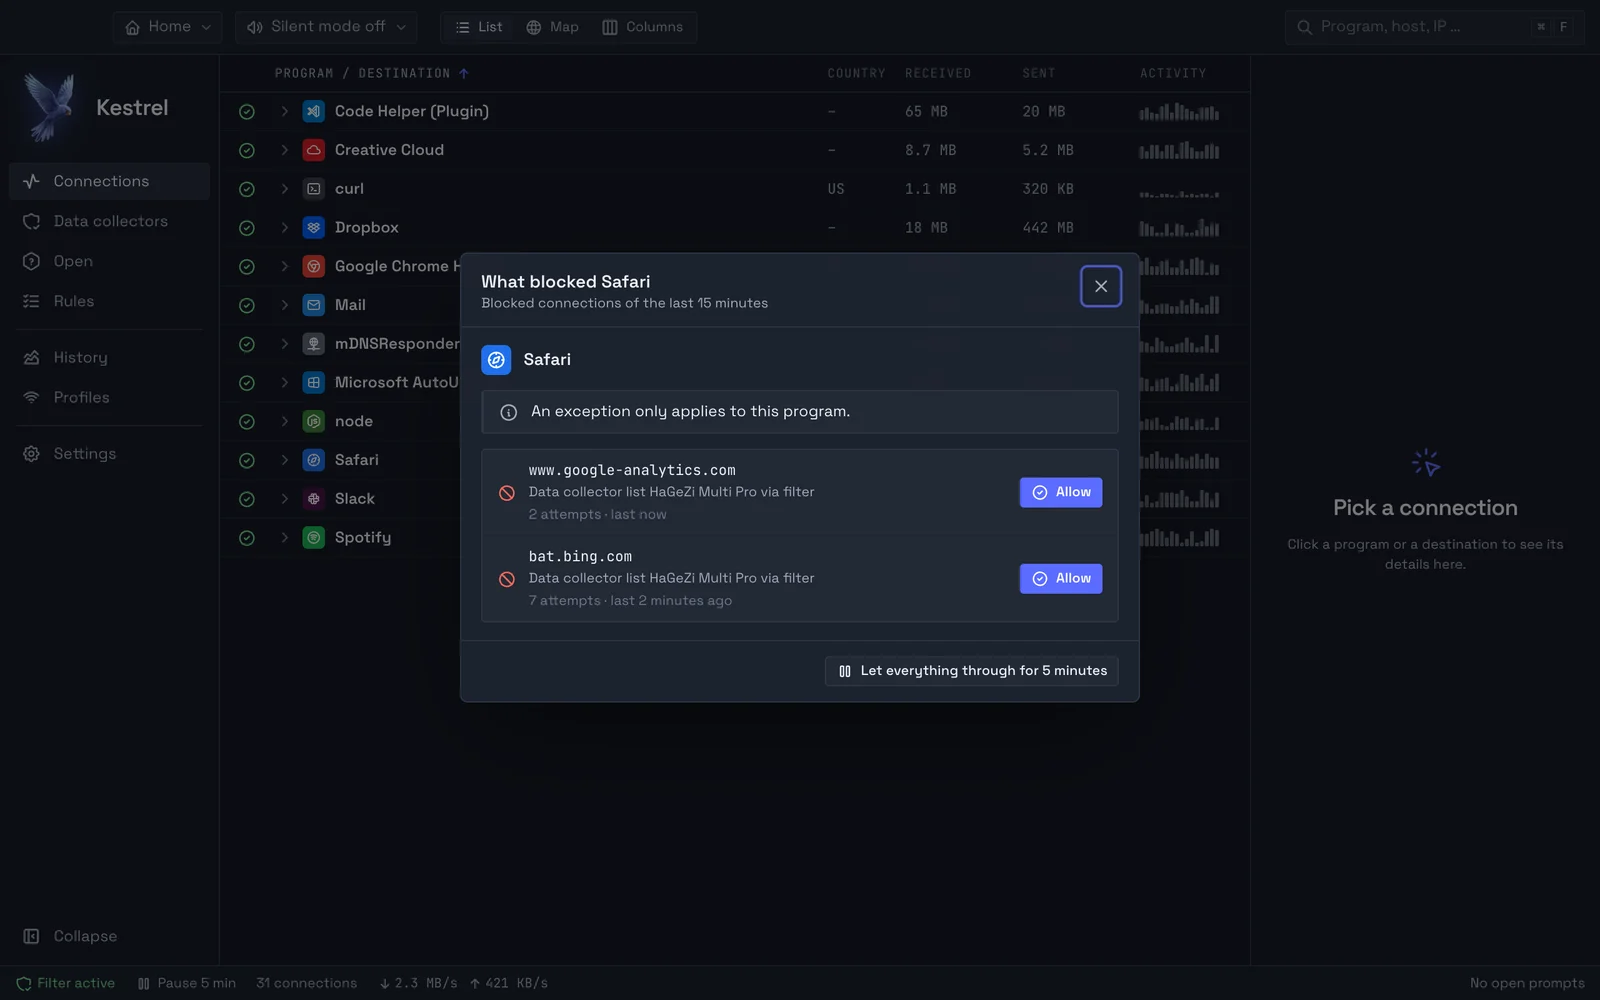Expand the Code Helper (Plugin) row chevron

[284, 112]
